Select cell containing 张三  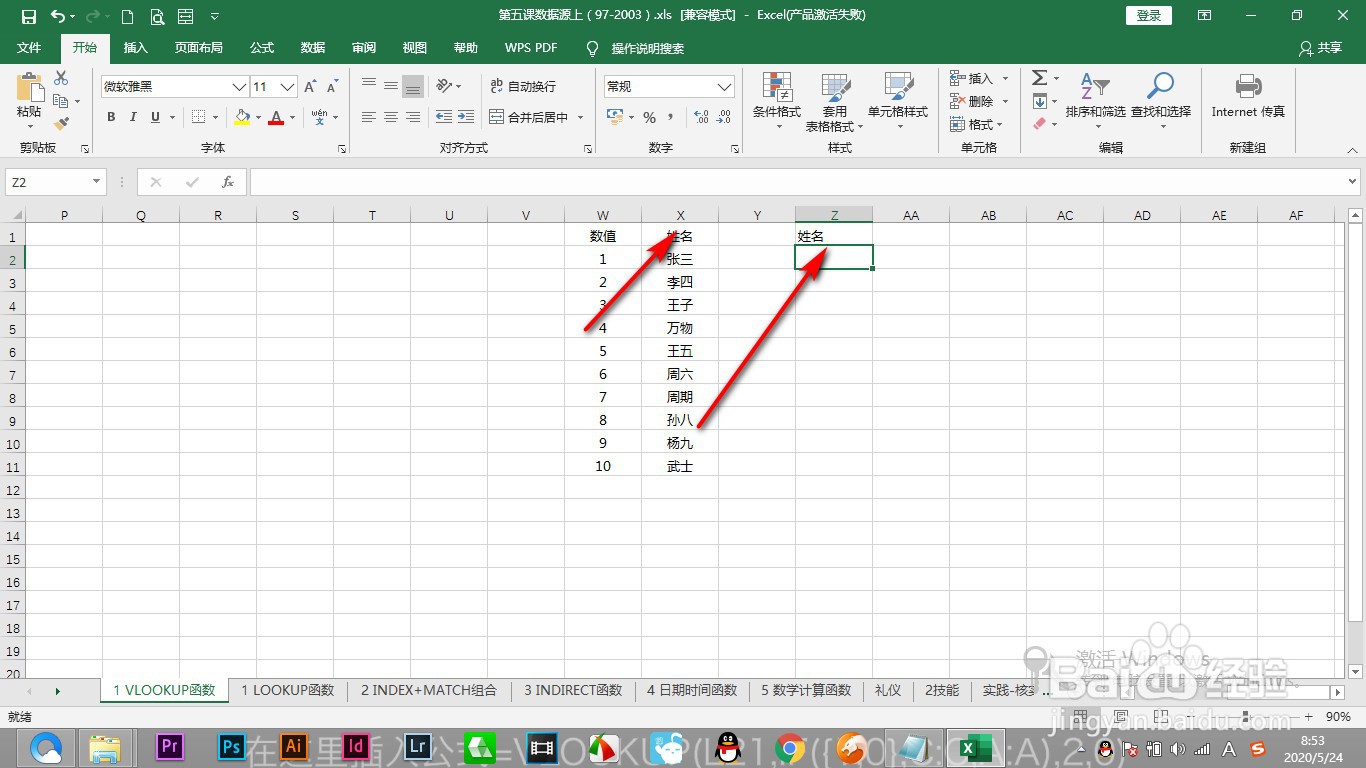point(680,259)
